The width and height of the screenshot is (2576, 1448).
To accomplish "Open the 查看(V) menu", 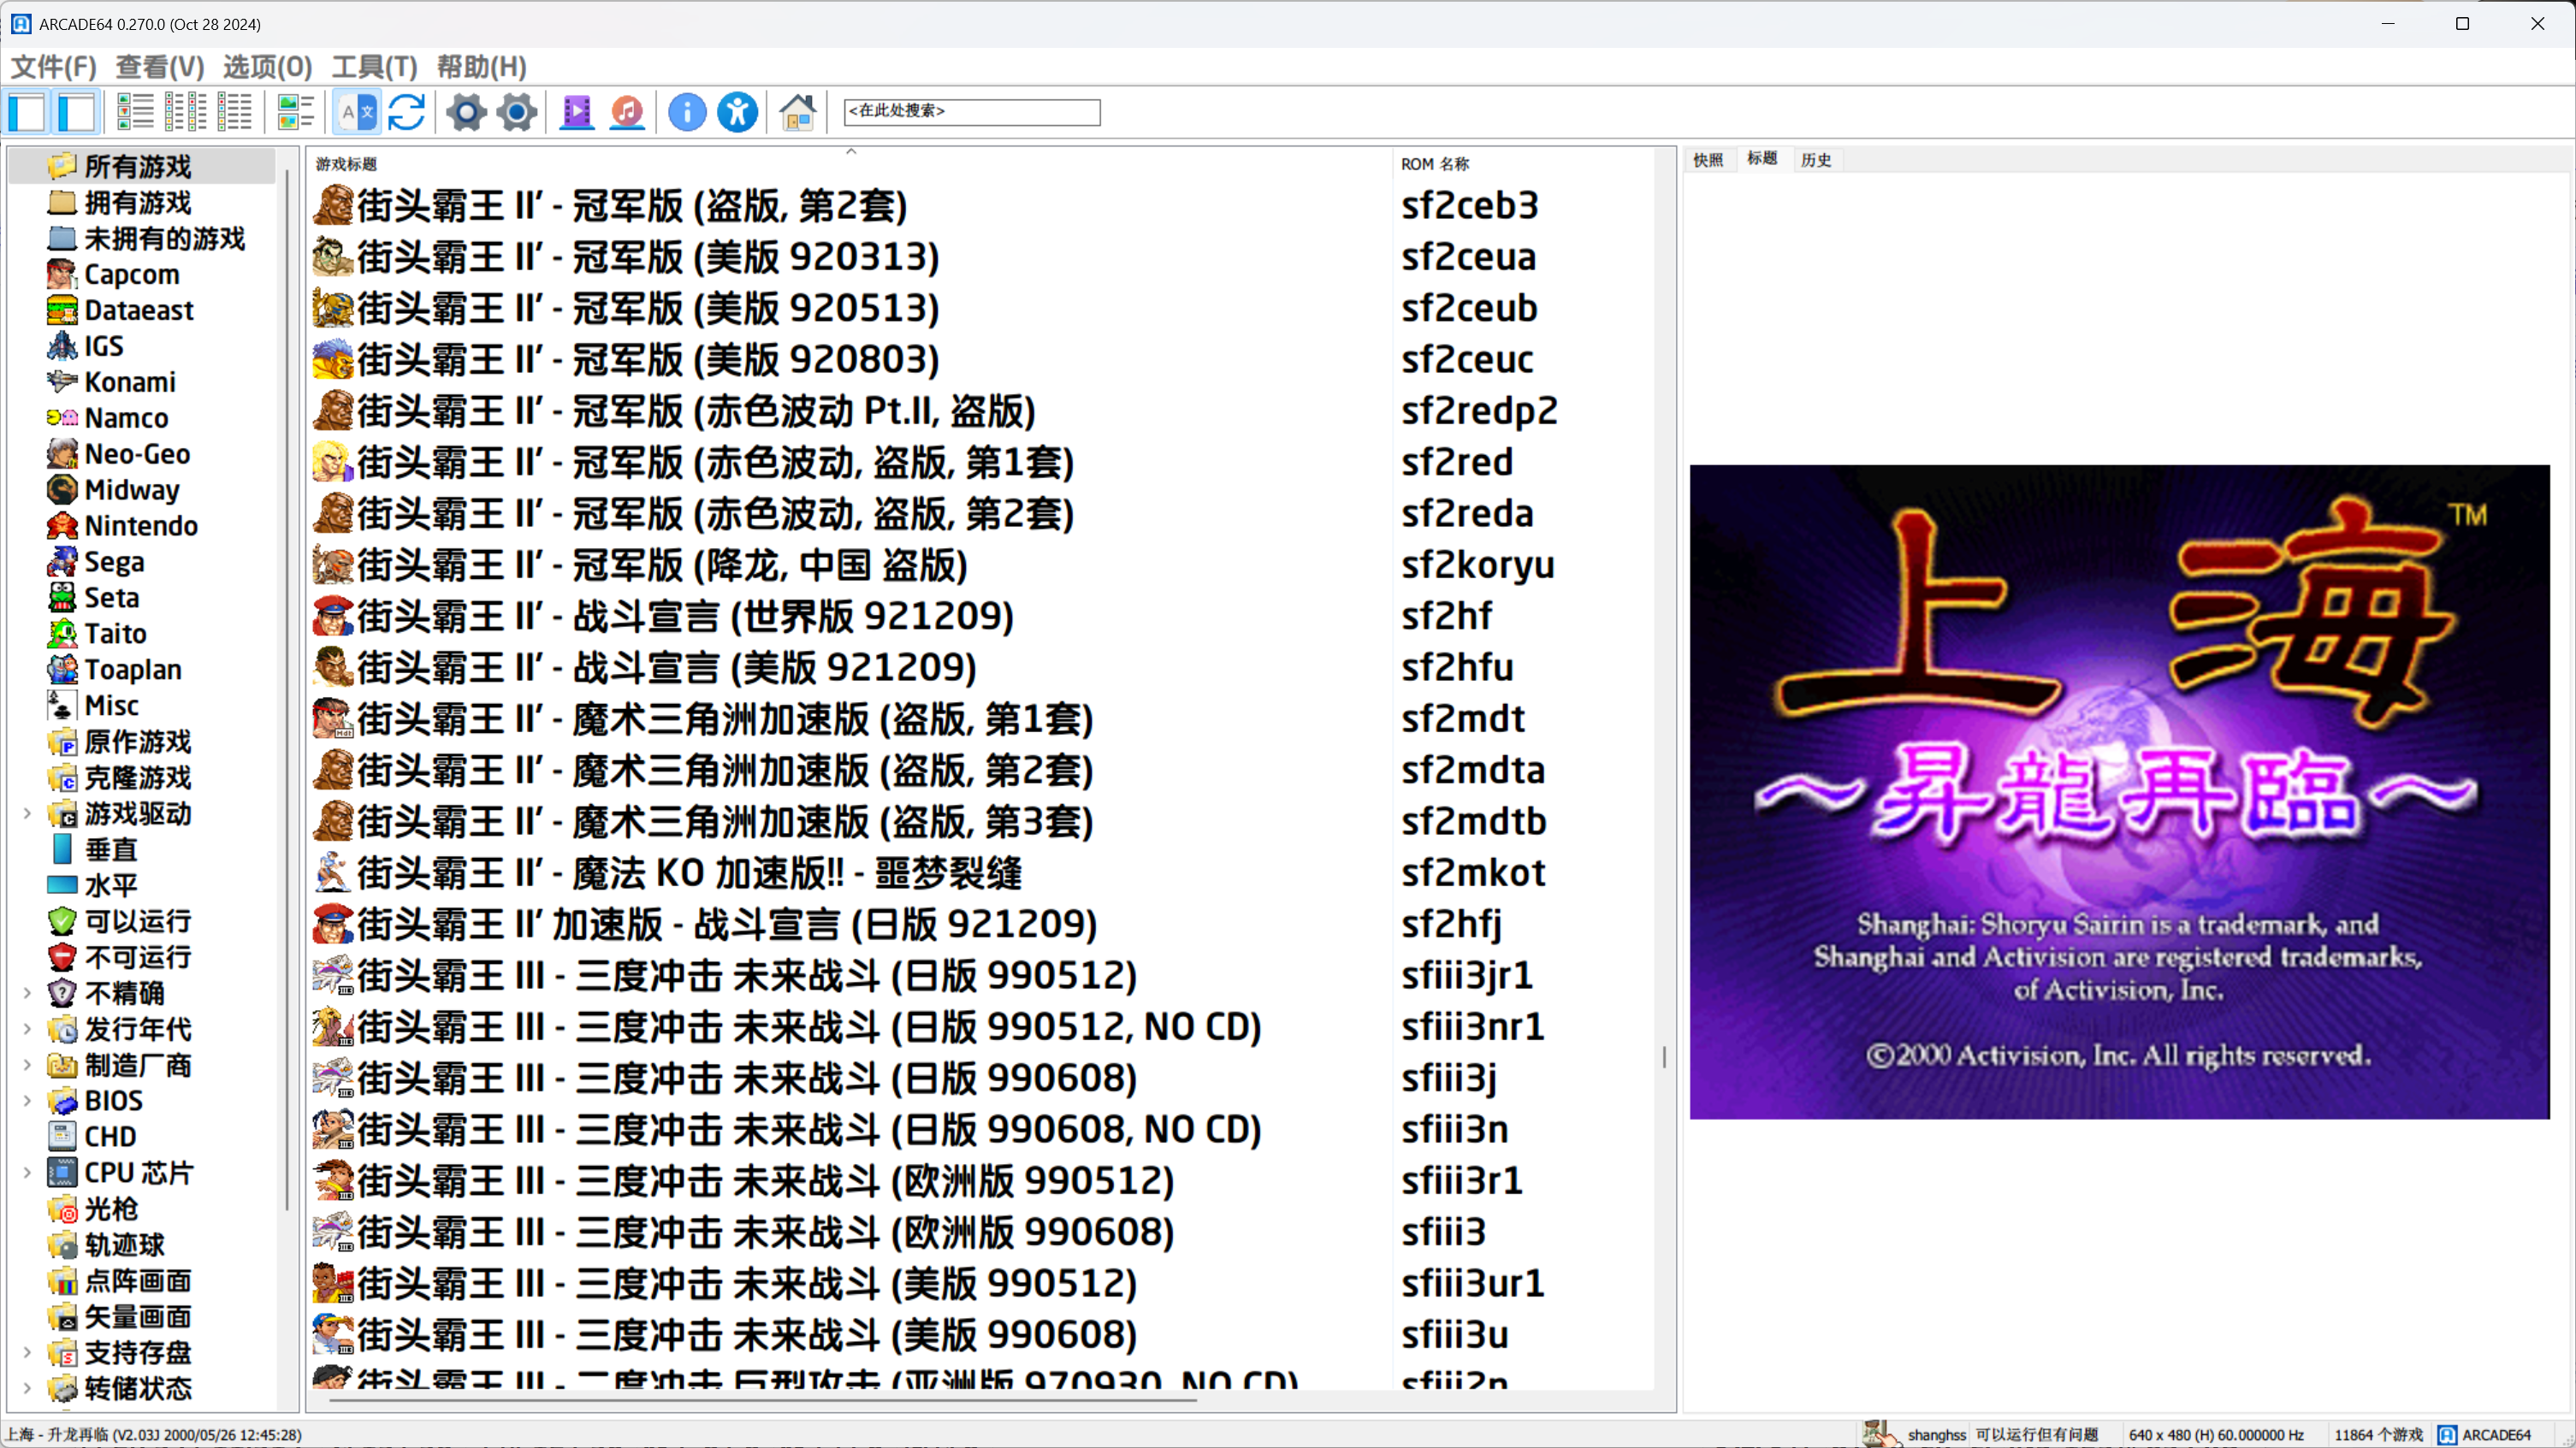I will [160, 67].
